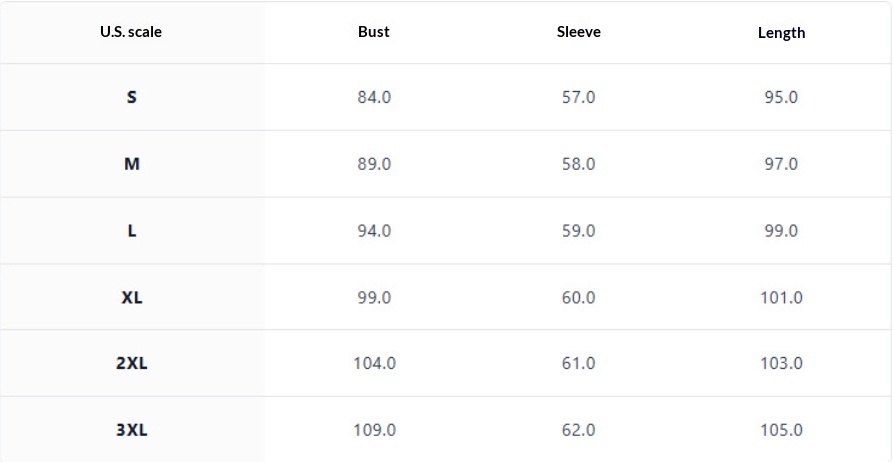Click the sleeve value 58.0
Image resolution: width=893 pixels, height=462 pixels.
point(578,164)
